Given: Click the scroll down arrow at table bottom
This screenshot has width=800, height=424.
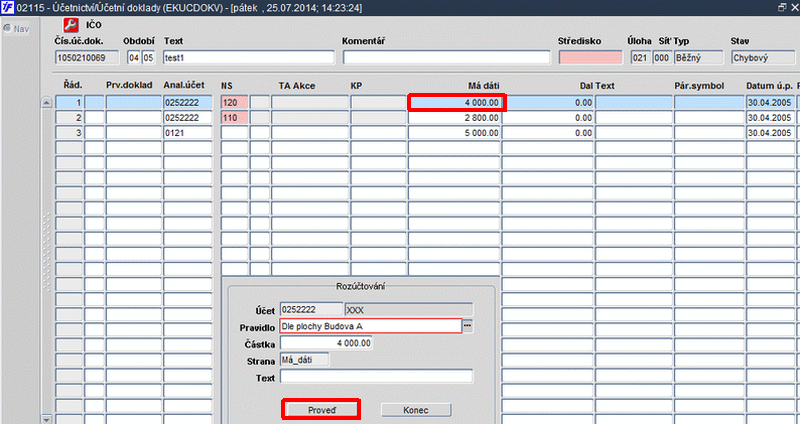Looking at the screenshot, I should coord(46,419).
